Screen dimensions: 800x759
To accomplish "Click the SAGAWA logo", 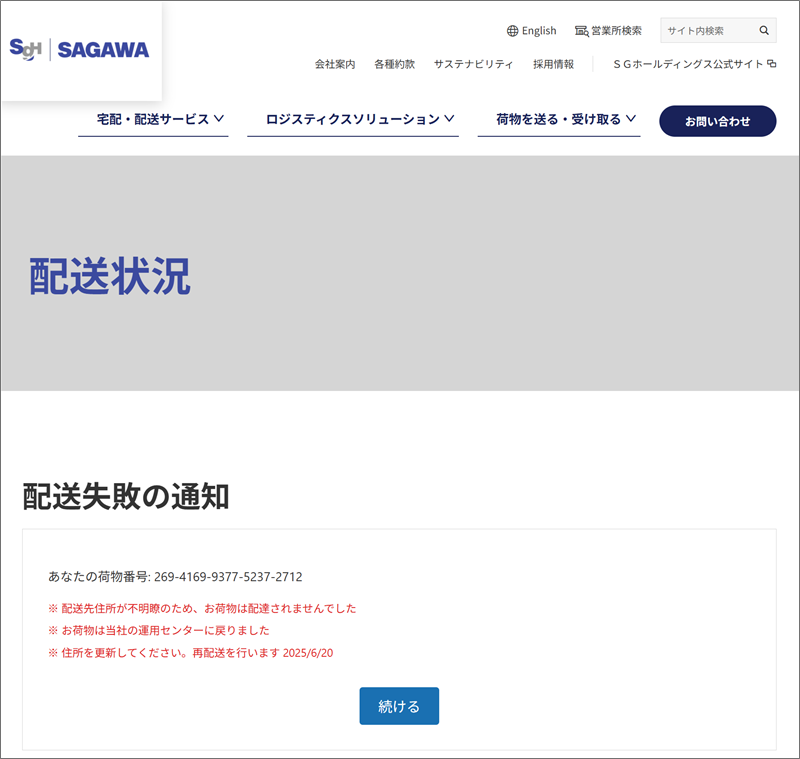I will (x=79, y=49).
